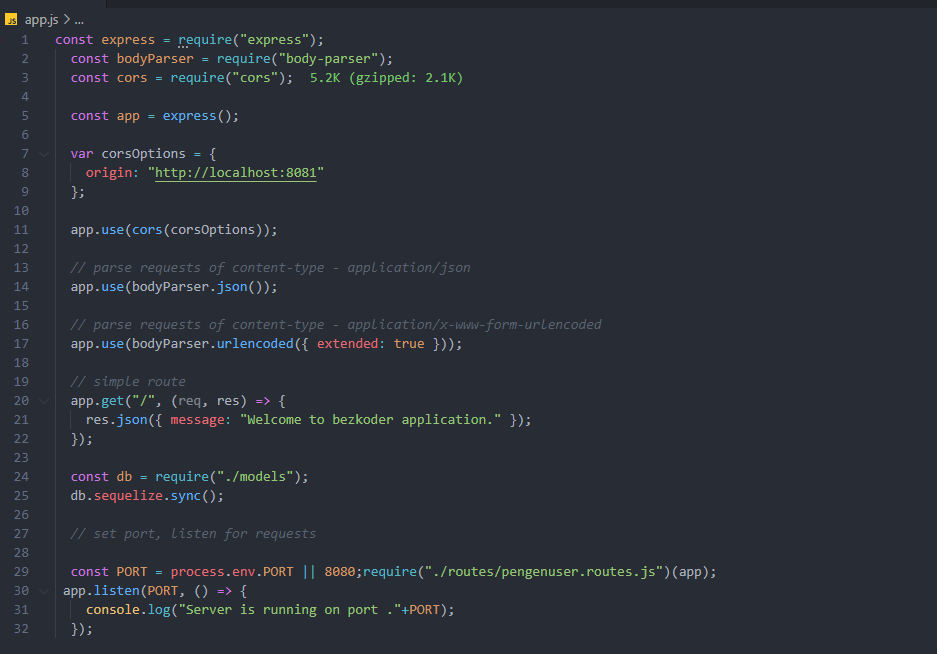Click line number 17 in gutter
Viewport: 937px width, 654px height.
[21, 344]
